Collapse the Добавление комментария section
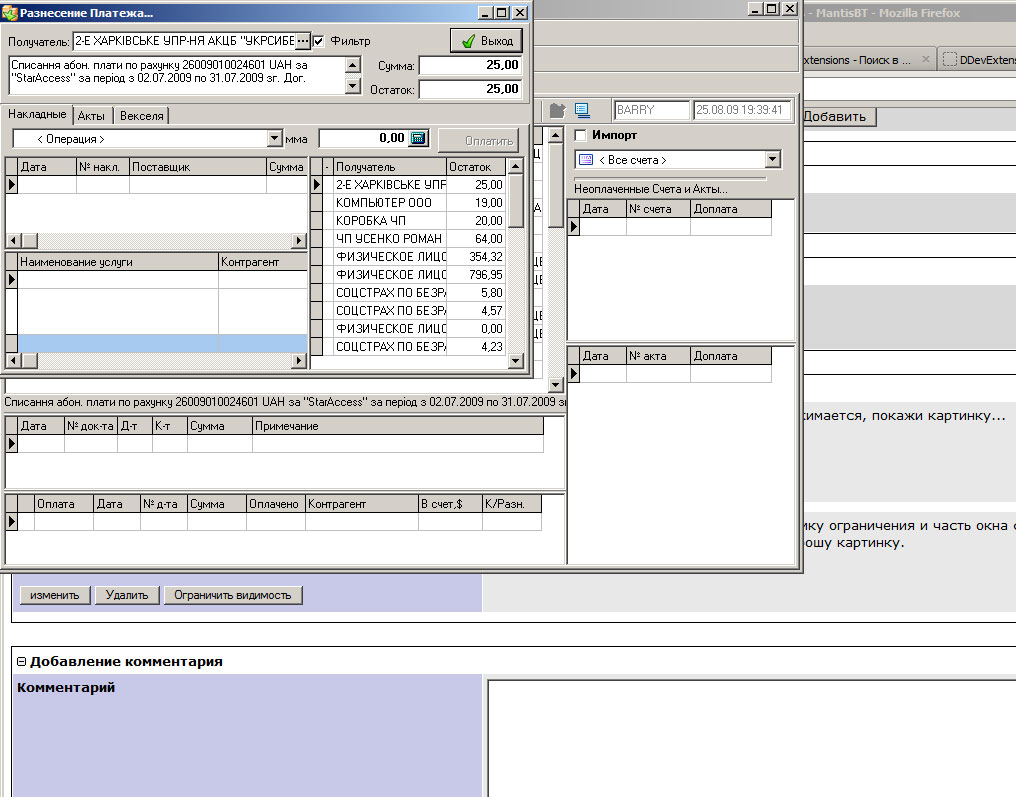The width and height of the screenshot is (1016, 797). [21, 661]
